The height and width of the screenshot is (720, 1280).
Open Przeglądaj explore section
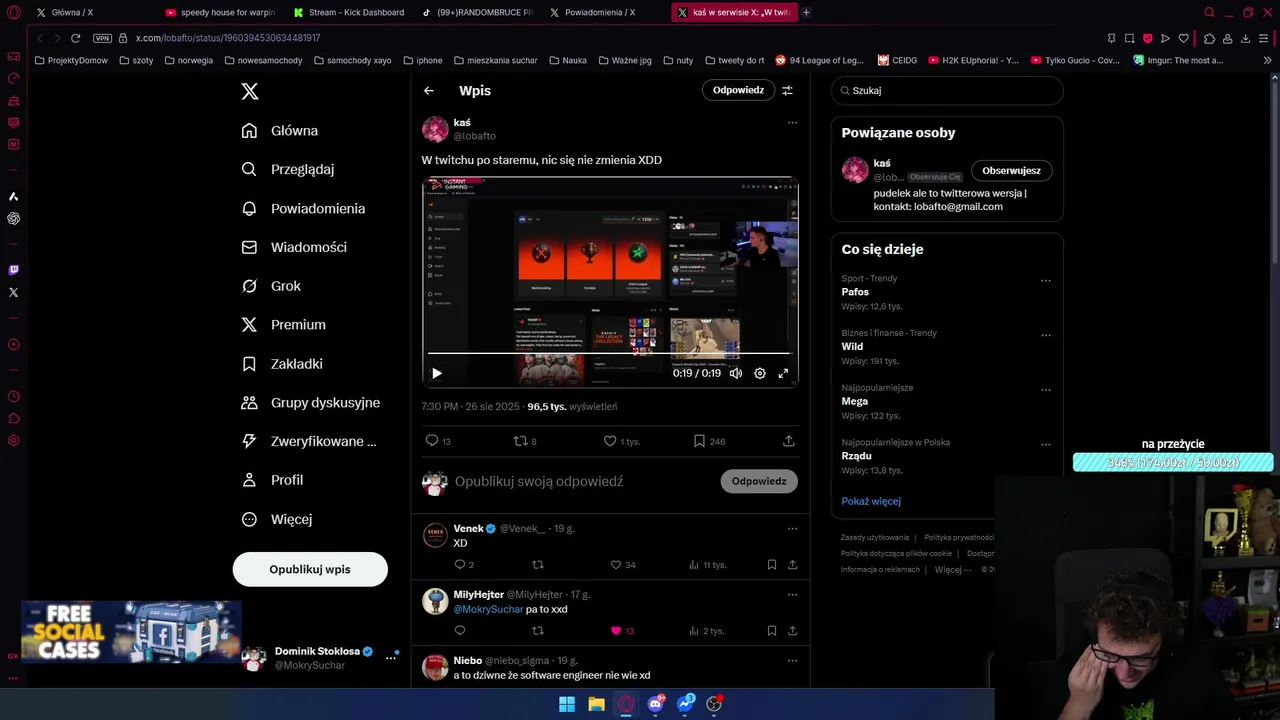click(x=288, y=169)
